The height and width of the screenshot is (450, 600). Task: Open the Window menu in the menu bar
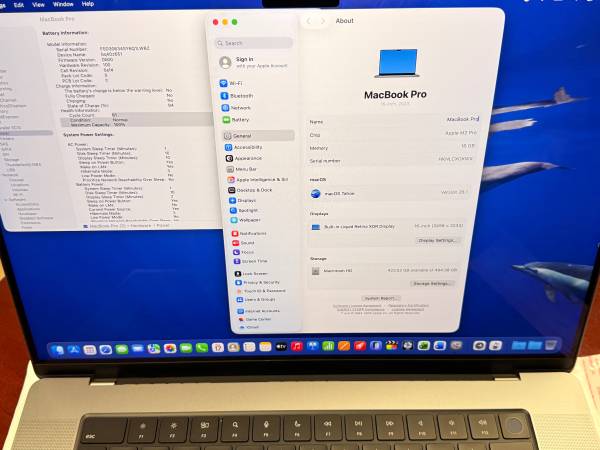pos(62,4)
